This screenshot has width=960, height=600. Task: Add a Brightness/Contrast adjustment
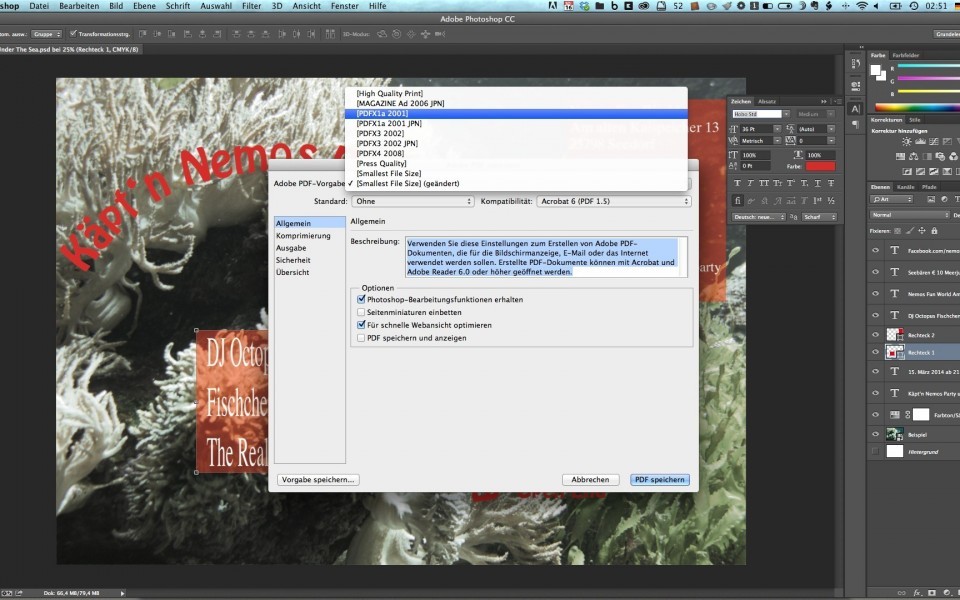click(x=907, y=141)
